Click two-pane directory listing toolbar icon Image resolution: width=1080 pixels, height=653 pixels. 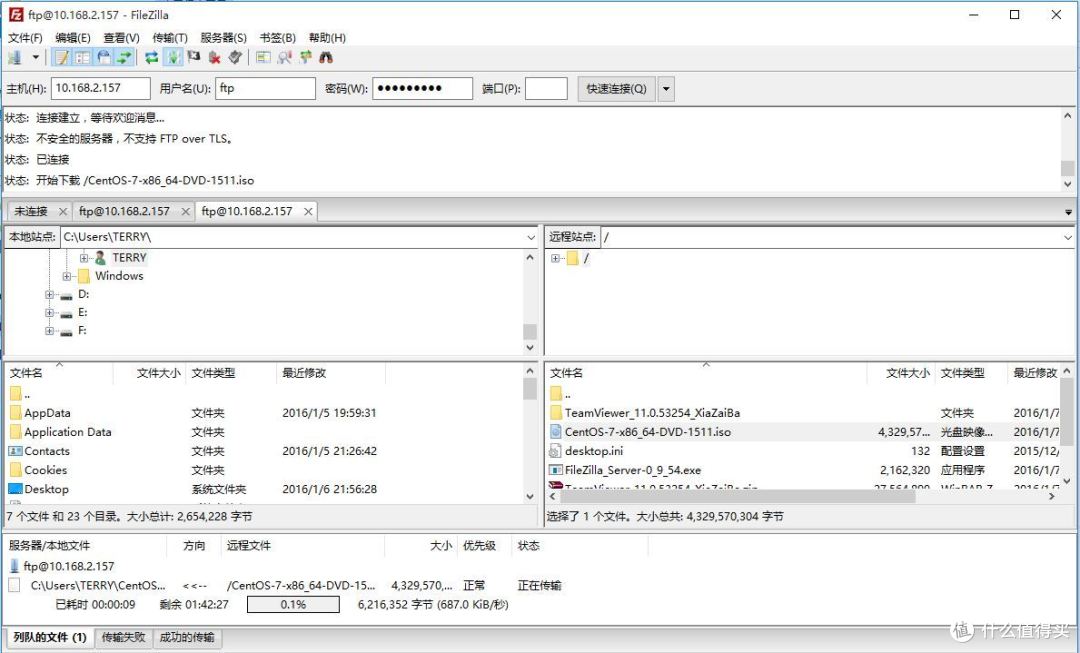point(262,58)
